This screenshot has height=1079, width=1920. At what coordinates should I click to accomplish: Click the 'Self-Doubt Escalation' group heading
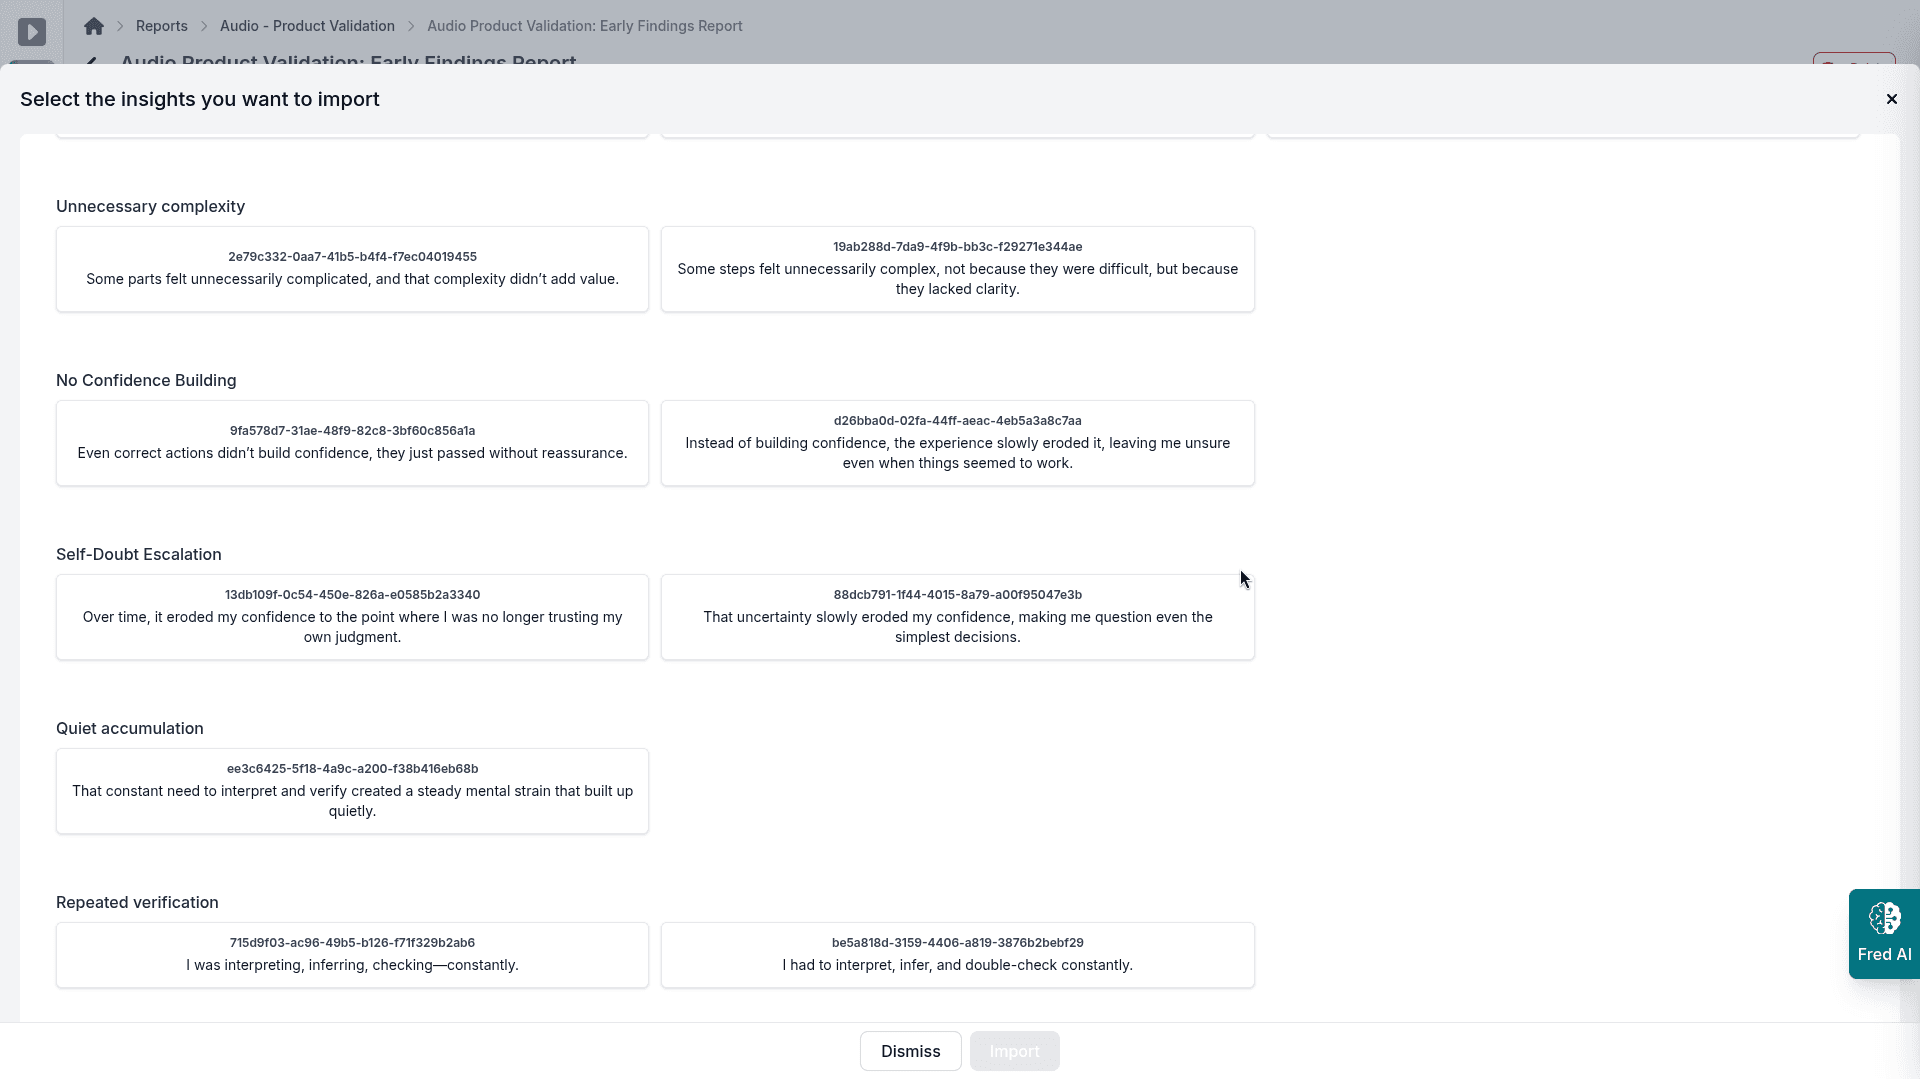[139, 554]
